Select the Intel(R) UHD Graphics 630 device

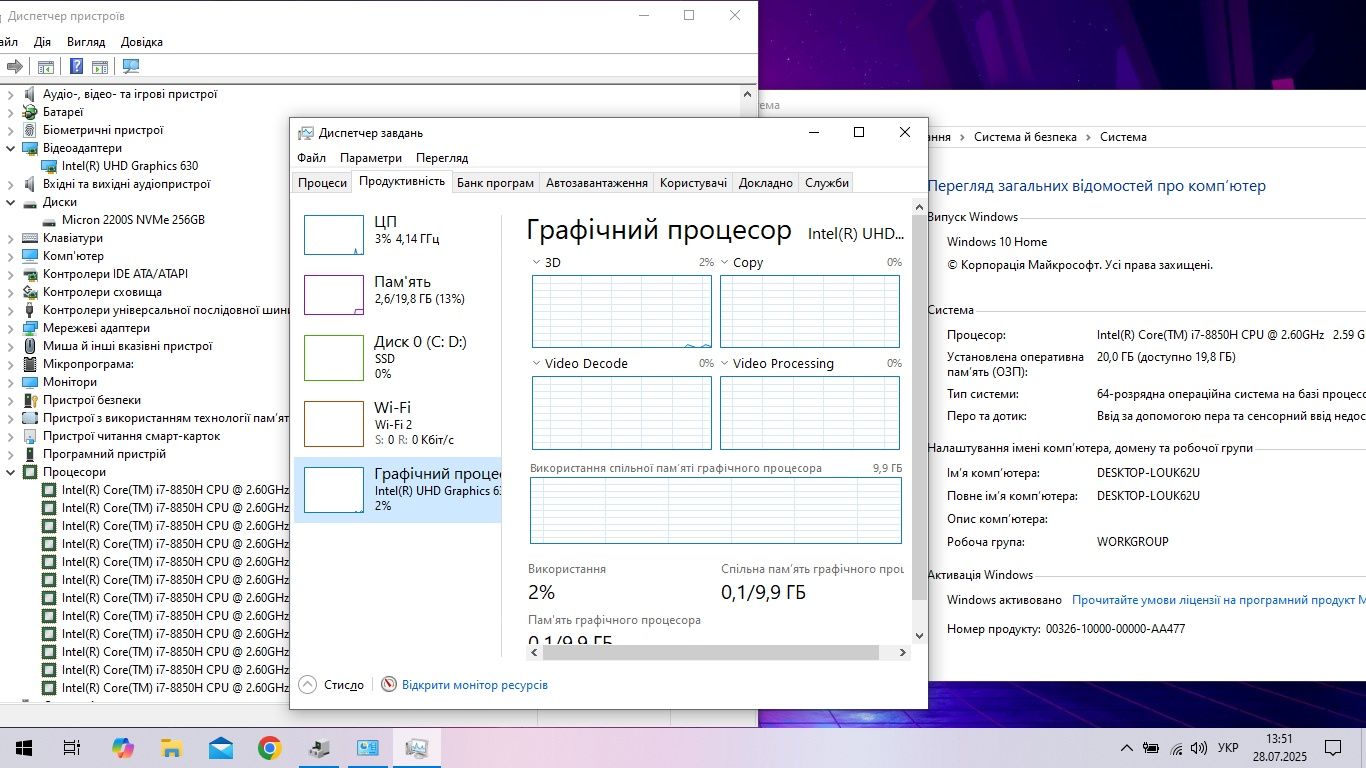130,166
